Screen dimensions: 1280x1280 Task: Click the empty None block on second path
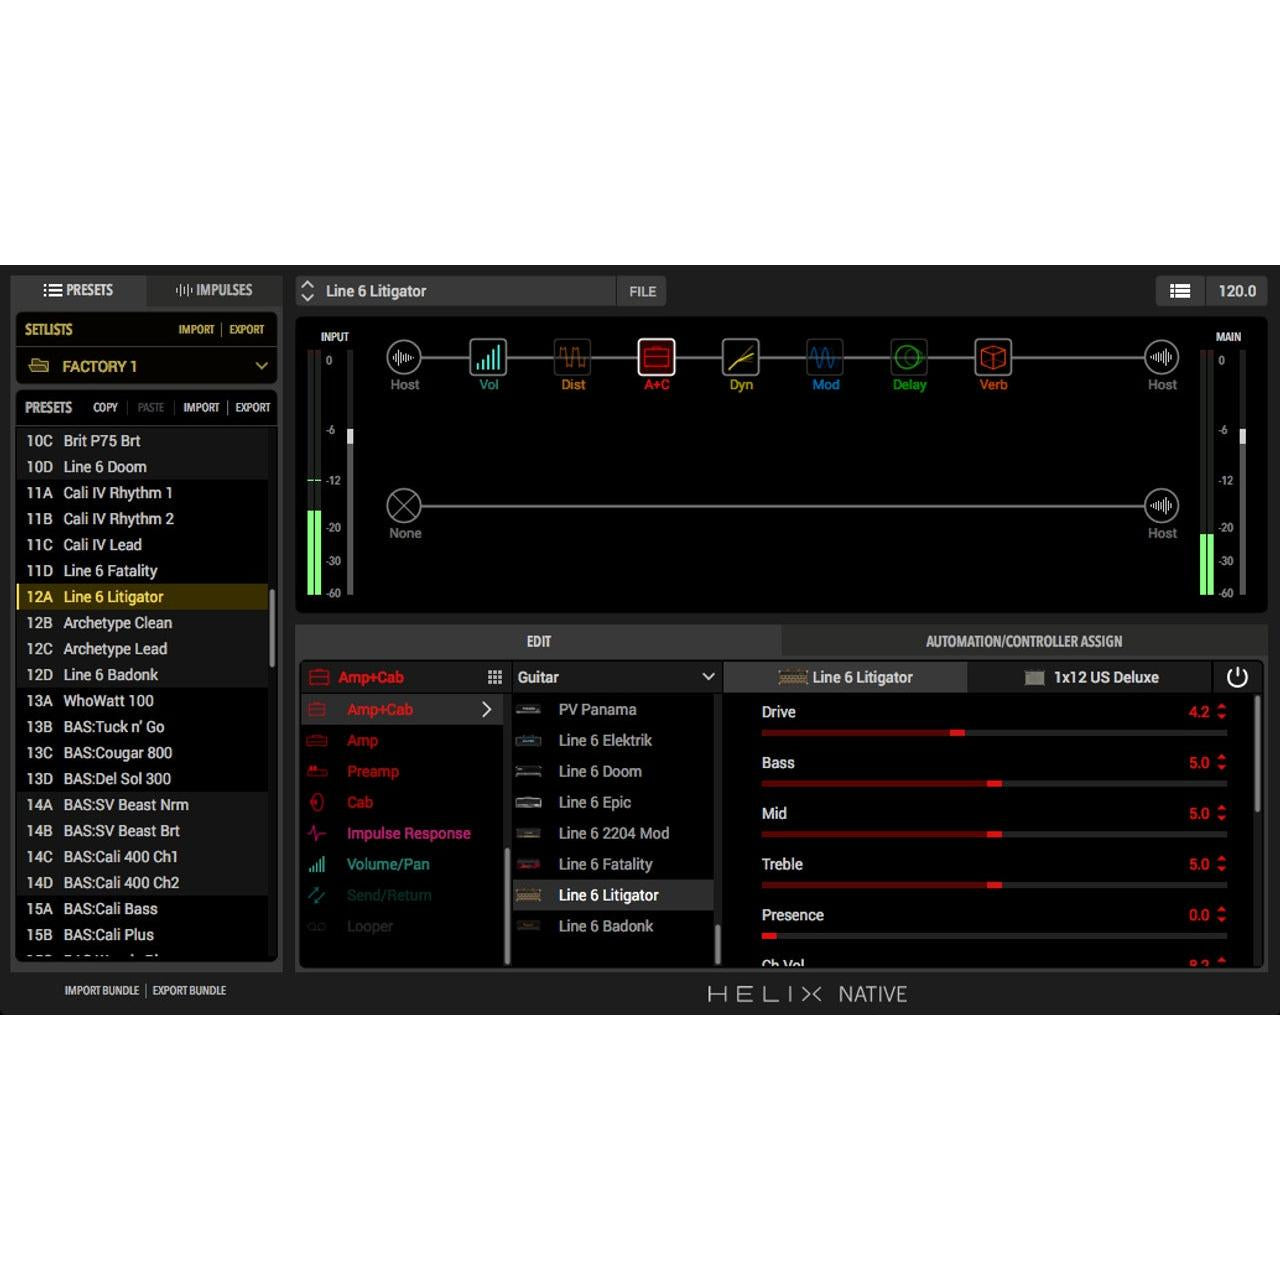405,506
